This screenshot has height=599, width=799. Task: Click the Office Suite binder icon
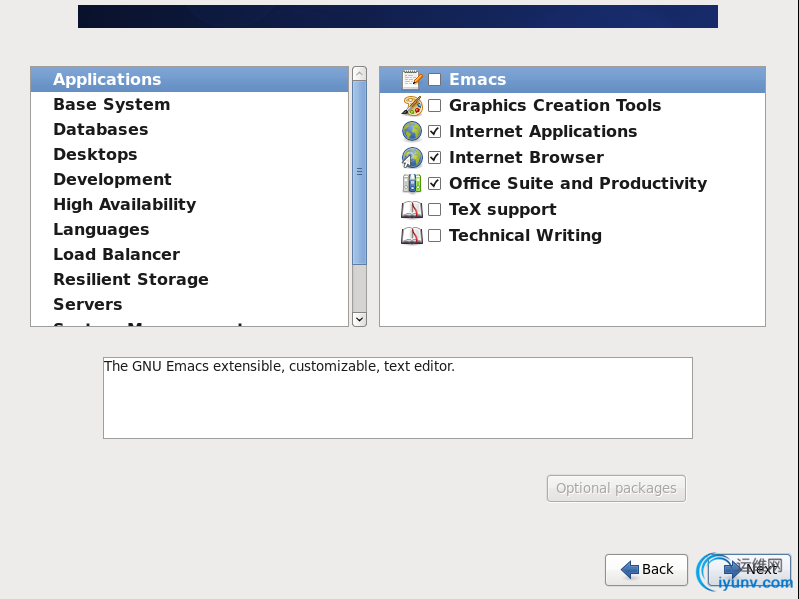click(412, 184)
